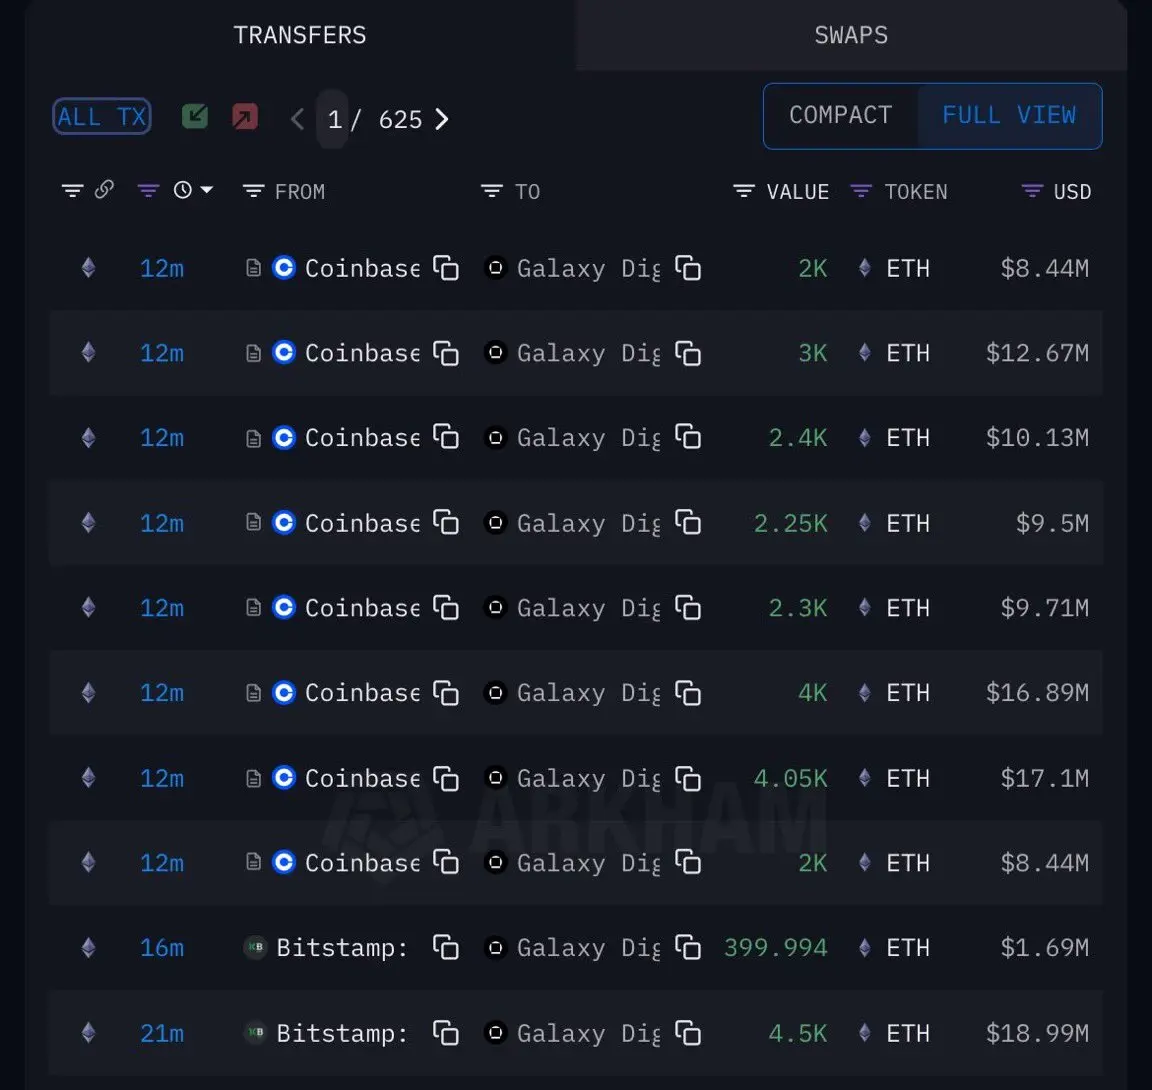Image resolution: width=1152 pixels, height=1090 pixels.
Task: Copy Galaxy Digital address in $18.99M row
Action: tap(688, 1033)
